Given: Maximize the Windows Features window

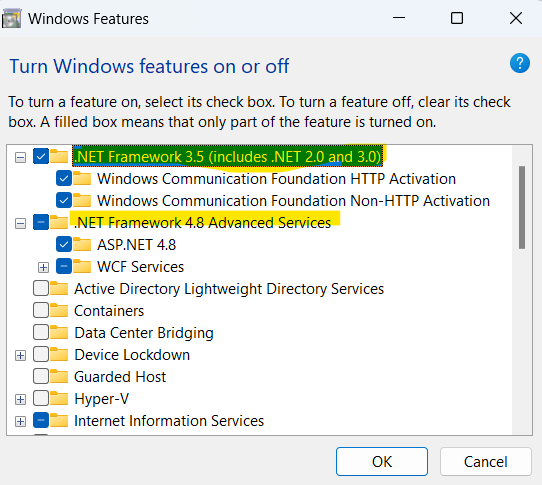Looking at the screenshot, I should pyautogui.click(x=457, y=18).
